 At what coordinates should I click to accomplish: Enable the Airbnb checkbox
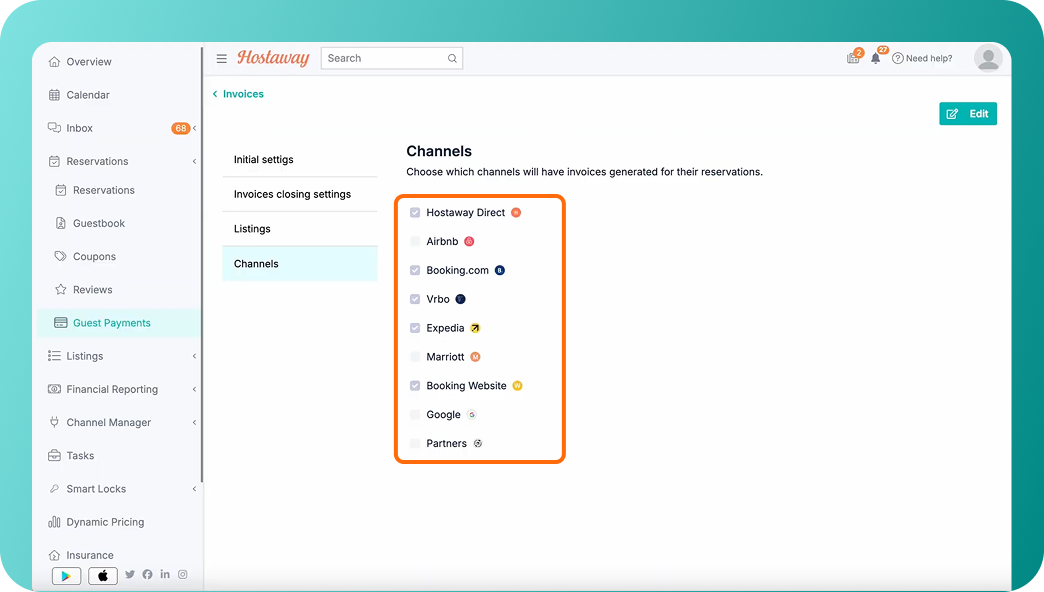pyautogui.click(x=415, y=241)
